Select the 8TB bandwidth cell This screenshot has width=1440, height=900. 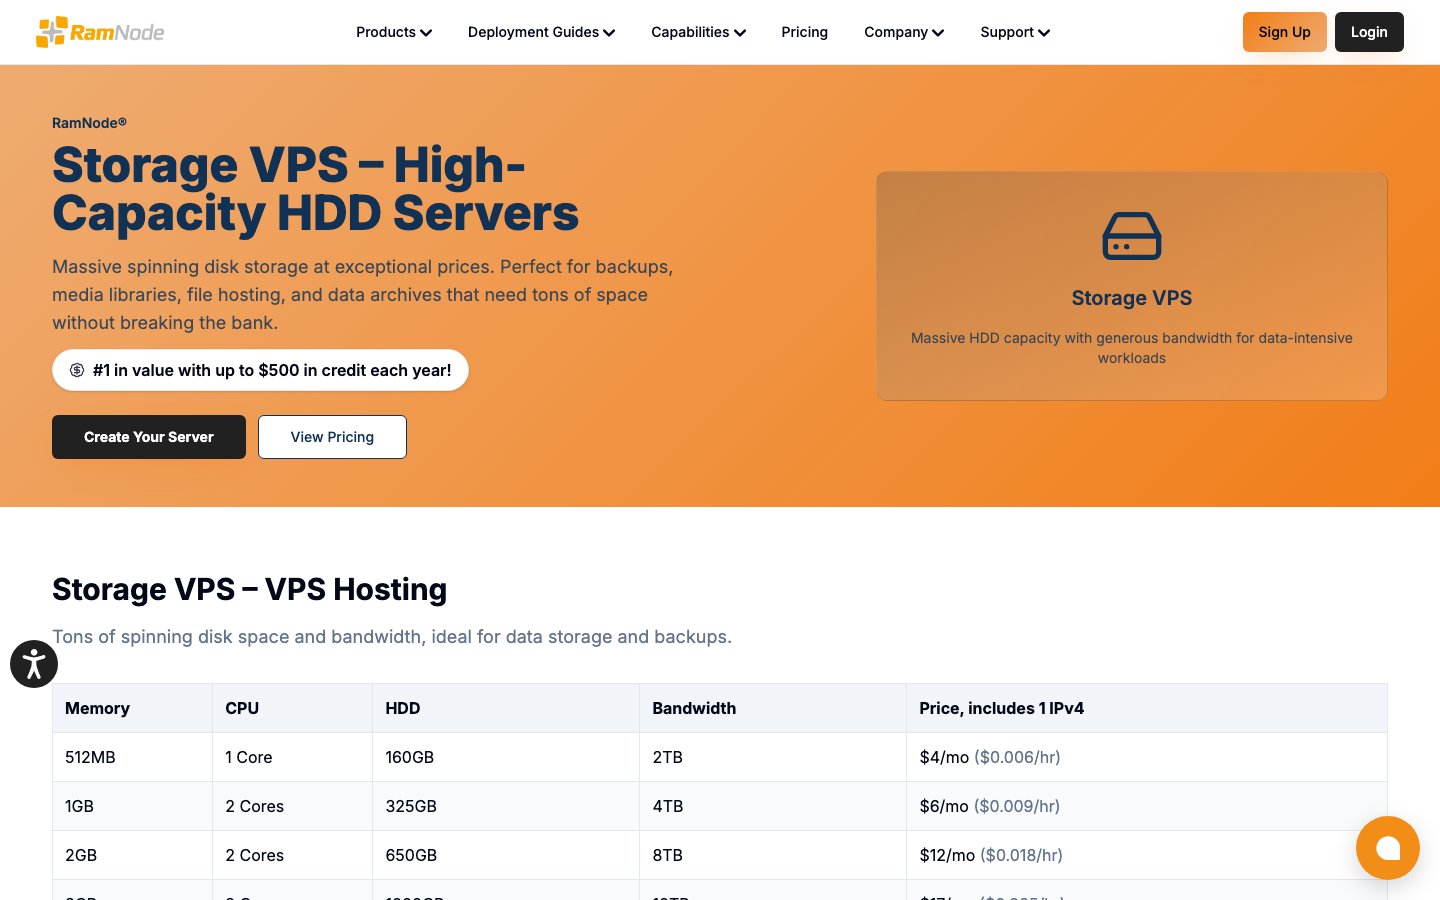coord(773,855)
